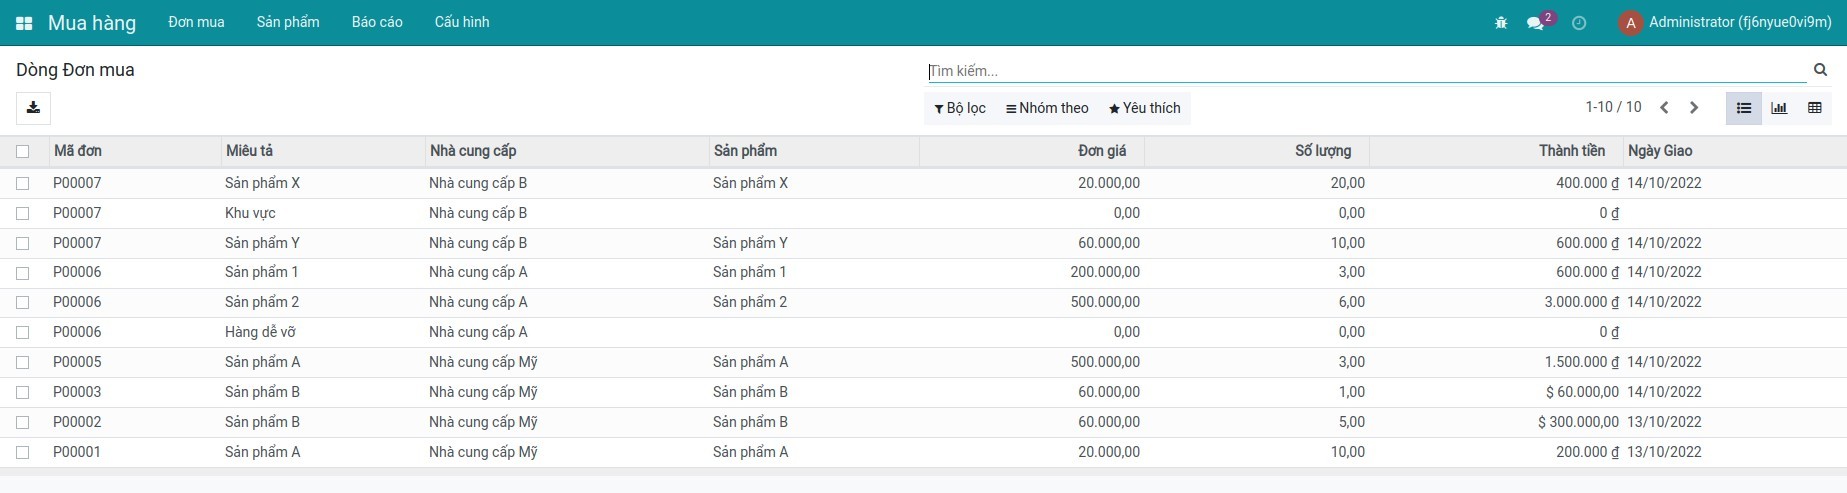Screen dimensions: 1847x493
Task: Sort by Thành tiền column header
Action: pos(1571,151)
